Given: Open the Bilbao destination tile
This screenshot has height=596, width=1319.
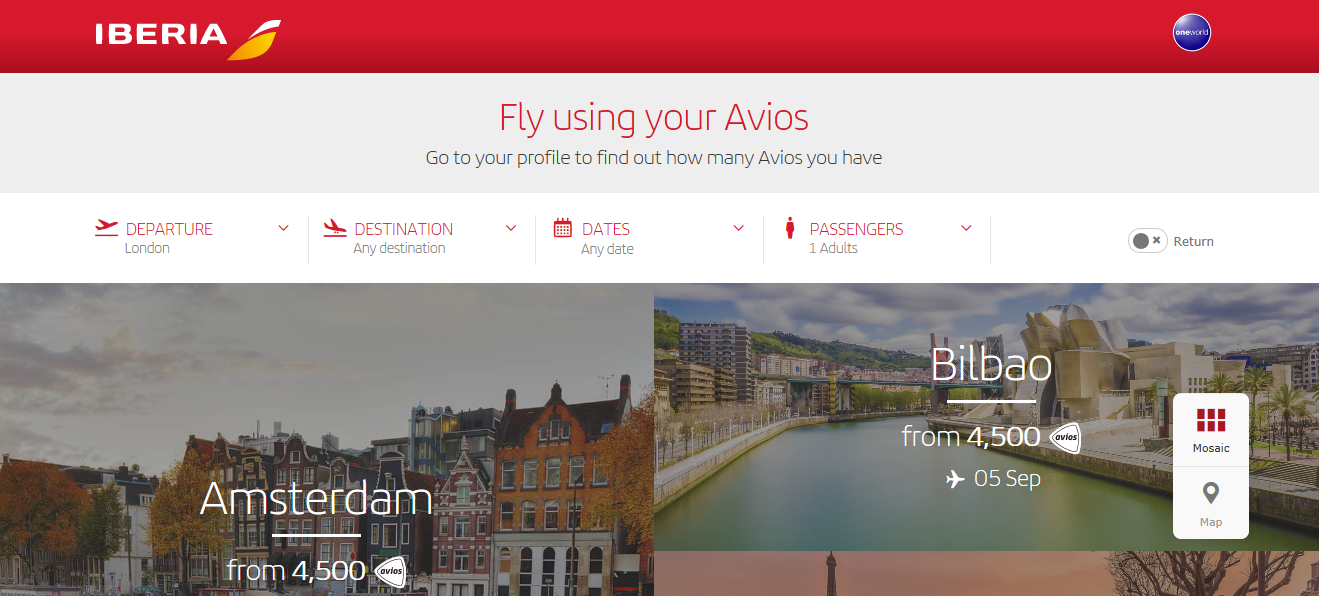Looking at the screenshot, I should (986, 417).
